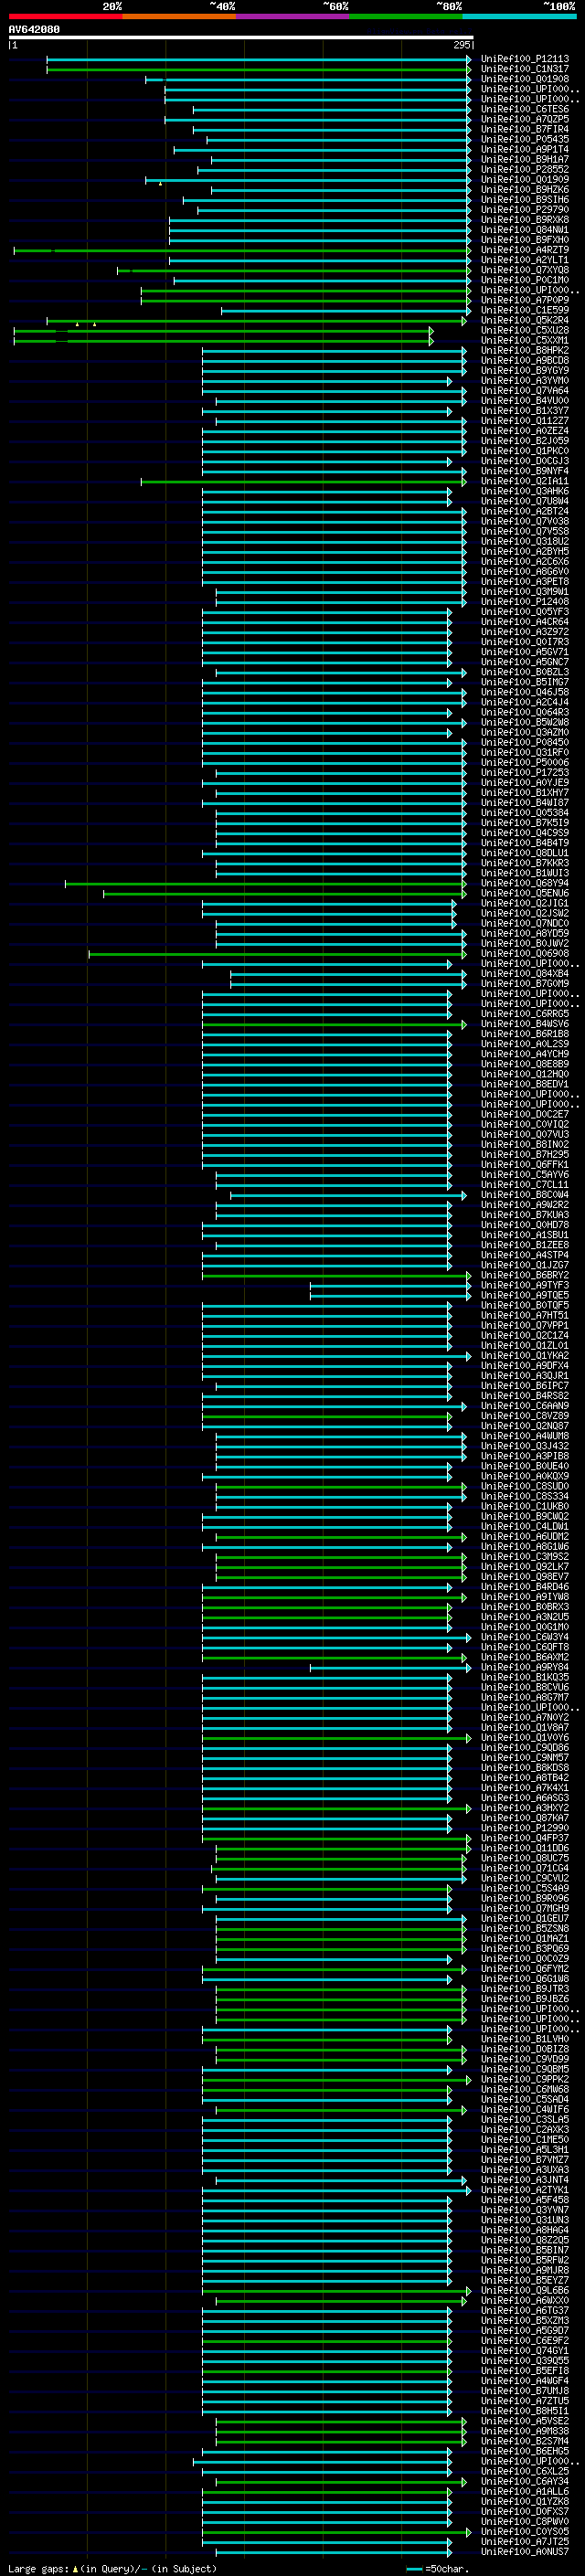Select hit label UniRef100_Q7XYQ8
The image size is (585, 2576).
(525, 270)
